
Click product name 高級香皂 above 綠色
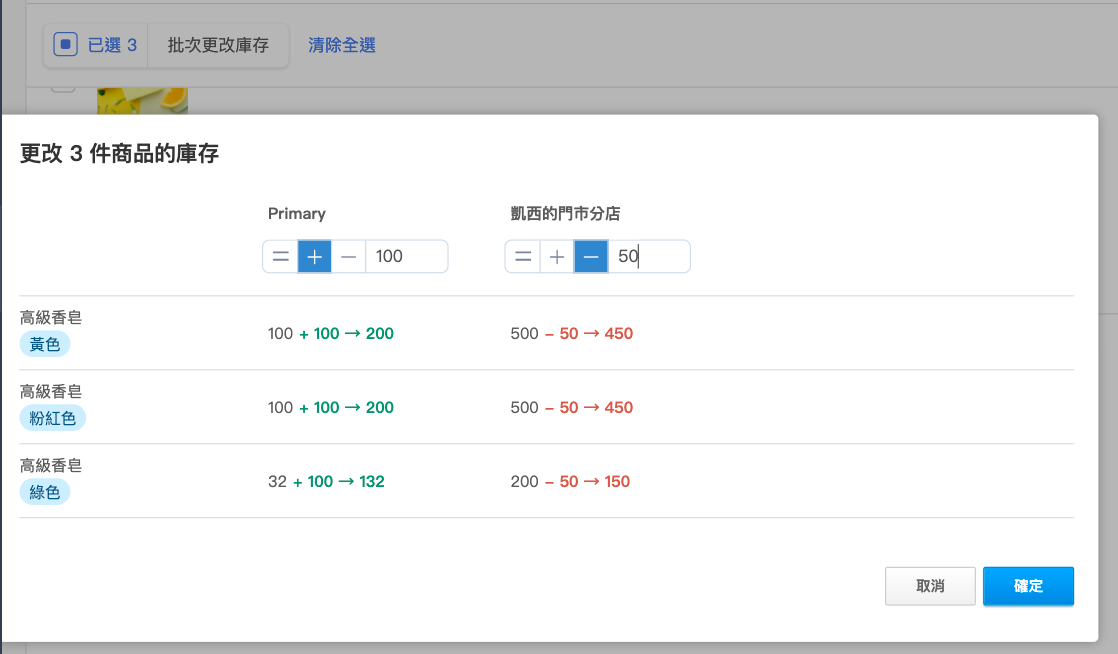click(x=51, y=466)
